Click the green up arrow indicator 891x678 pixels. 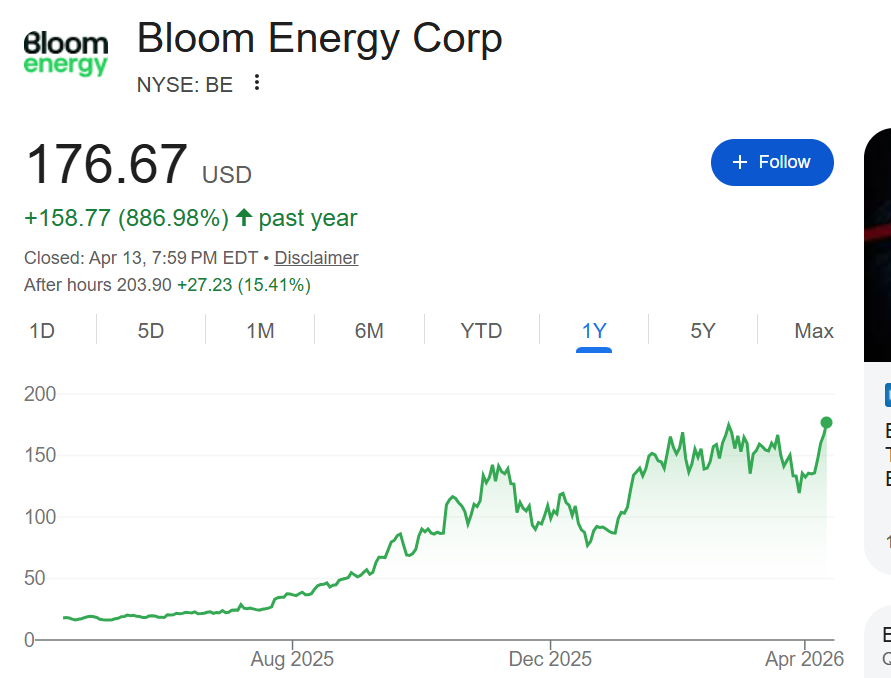point(244,217)
